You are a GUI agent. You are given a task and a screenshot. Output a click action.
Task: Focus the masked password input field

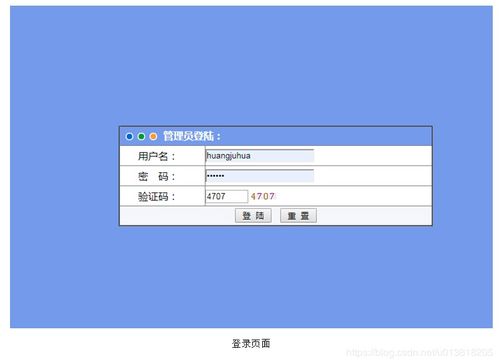click(260, 176)
